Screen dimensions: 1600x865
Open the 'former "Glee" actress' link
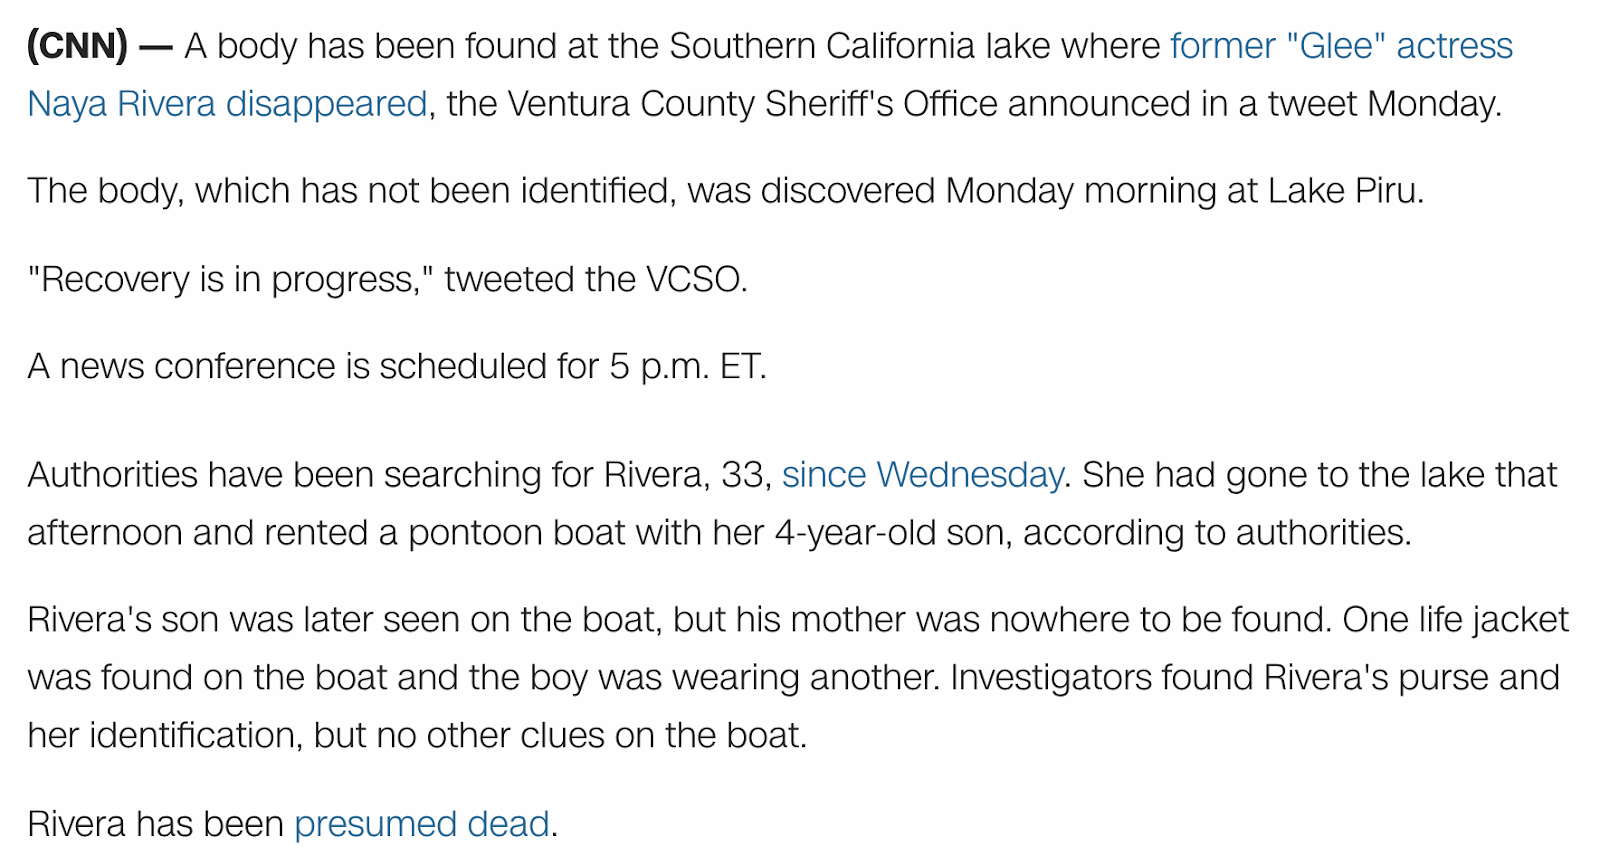pos(1341,46)
